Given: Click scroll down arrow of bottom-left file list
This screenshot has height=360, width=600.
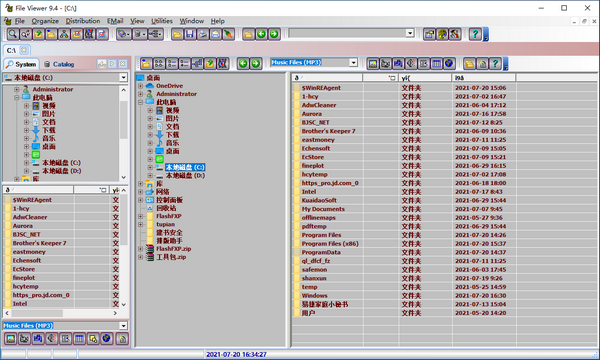Looking at the screenshot, I should click(123, 305).
